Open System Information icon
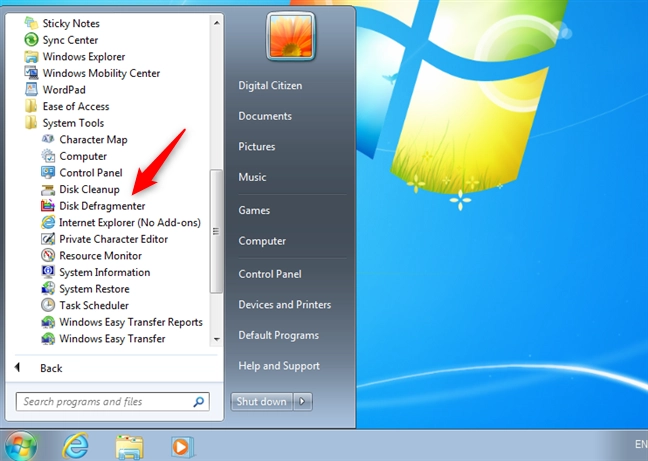 point(48,272)
